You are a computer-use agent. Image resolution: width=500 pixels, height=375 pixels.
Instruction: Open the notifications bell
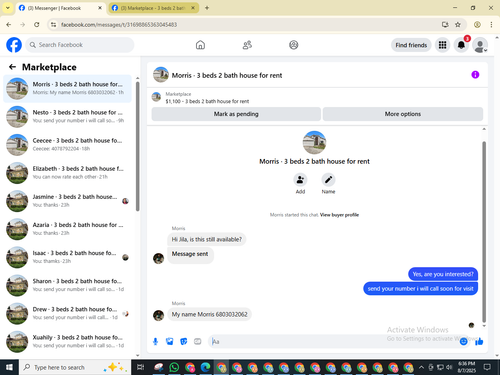(x=461, y=45)
